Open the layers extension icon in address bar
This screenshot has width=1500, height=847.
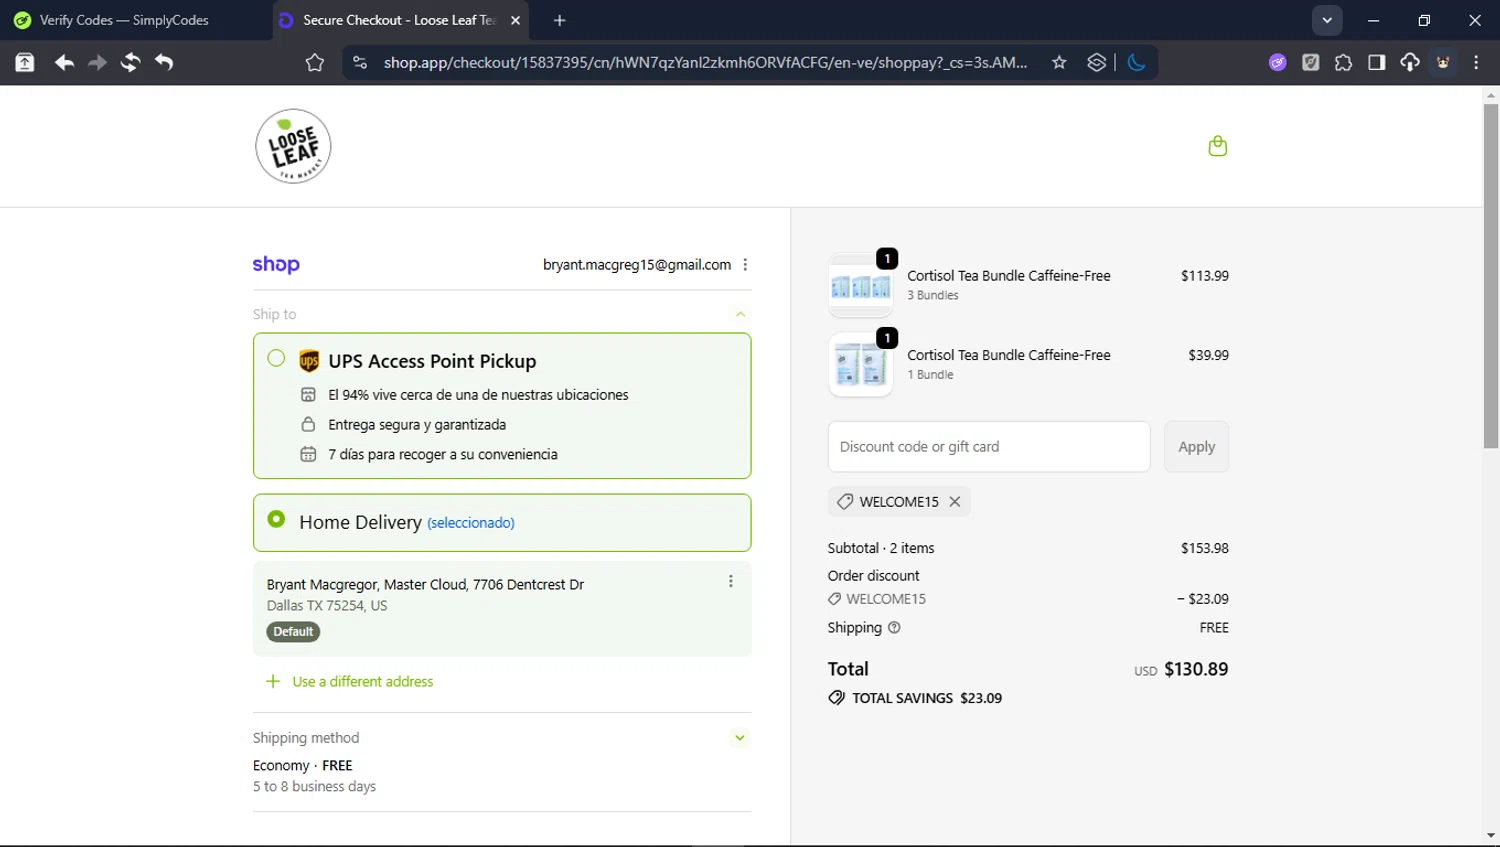(1097, 62)
